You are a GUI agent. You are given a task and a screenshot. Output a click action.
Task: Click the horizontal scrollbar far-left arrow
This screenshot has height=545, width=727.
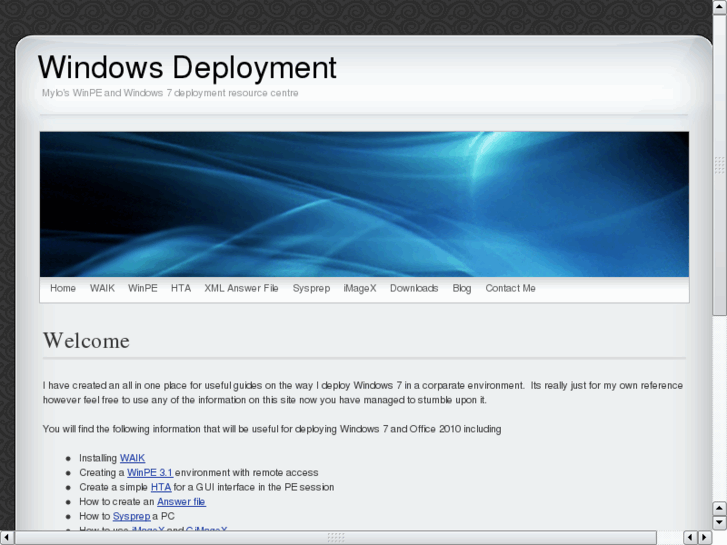pyautogui.click(x=7, y=537)
